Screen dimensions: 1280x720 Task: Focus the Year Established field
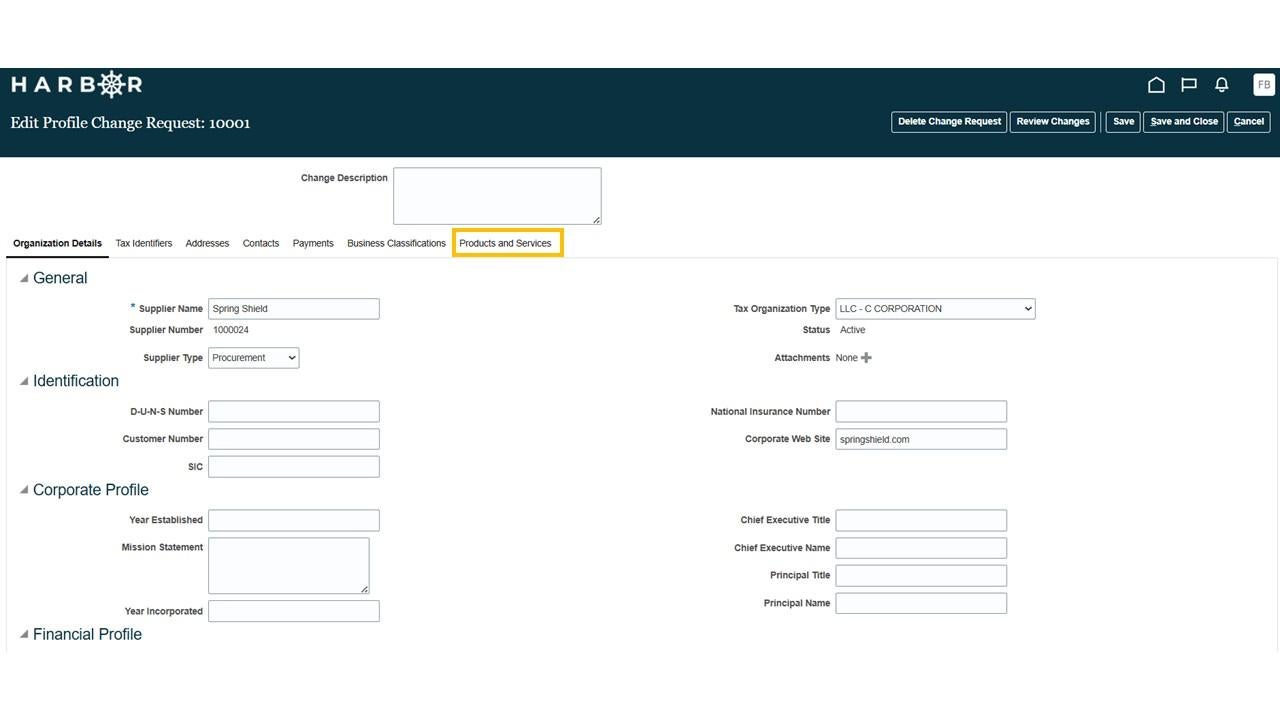click(x=294, y=520)
